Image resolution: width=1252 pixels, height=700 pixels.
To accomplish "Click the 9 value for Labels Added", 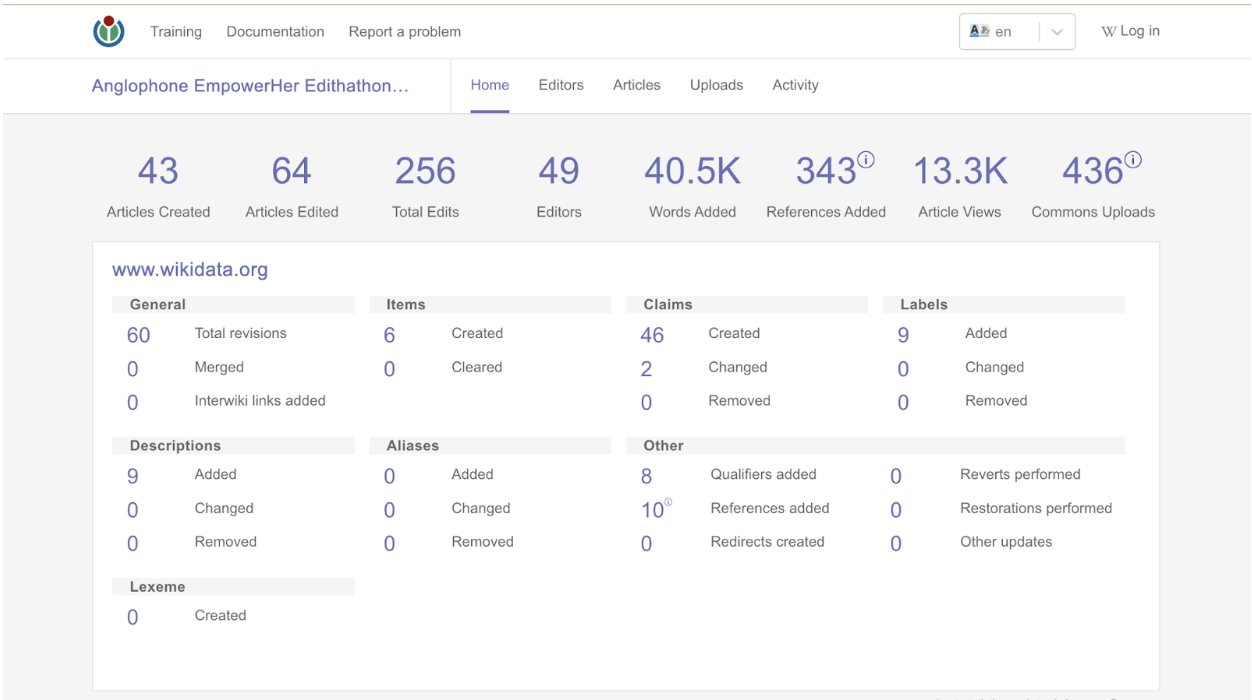I will pos(903,335).
